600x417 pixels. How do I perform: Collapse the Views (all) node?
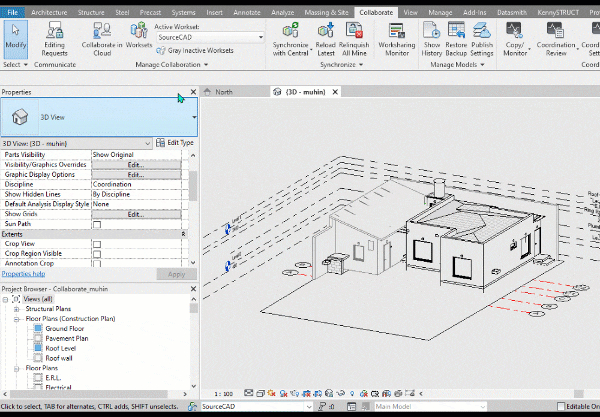pyautogui.click(x=5, y=299)
